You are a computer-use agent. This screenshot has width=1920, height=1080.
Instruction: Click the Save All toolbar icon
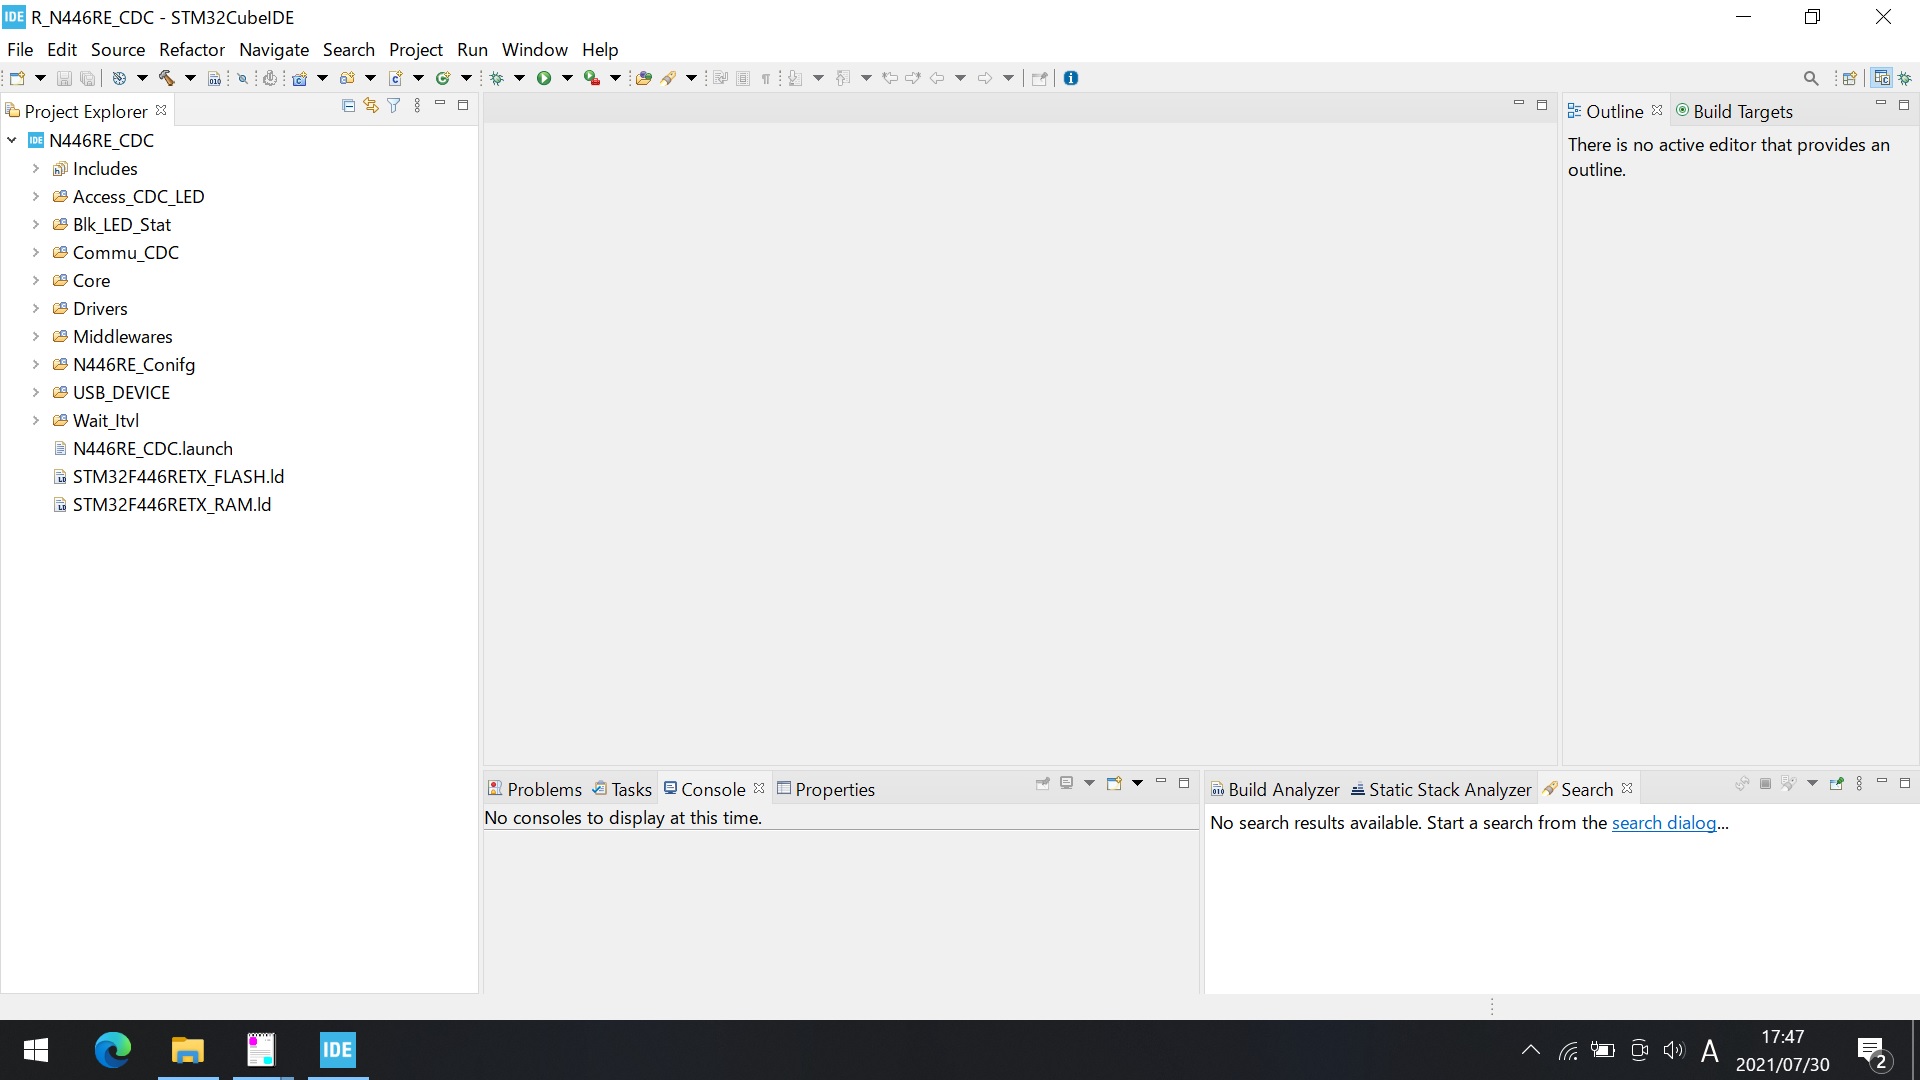coord(88,78)
